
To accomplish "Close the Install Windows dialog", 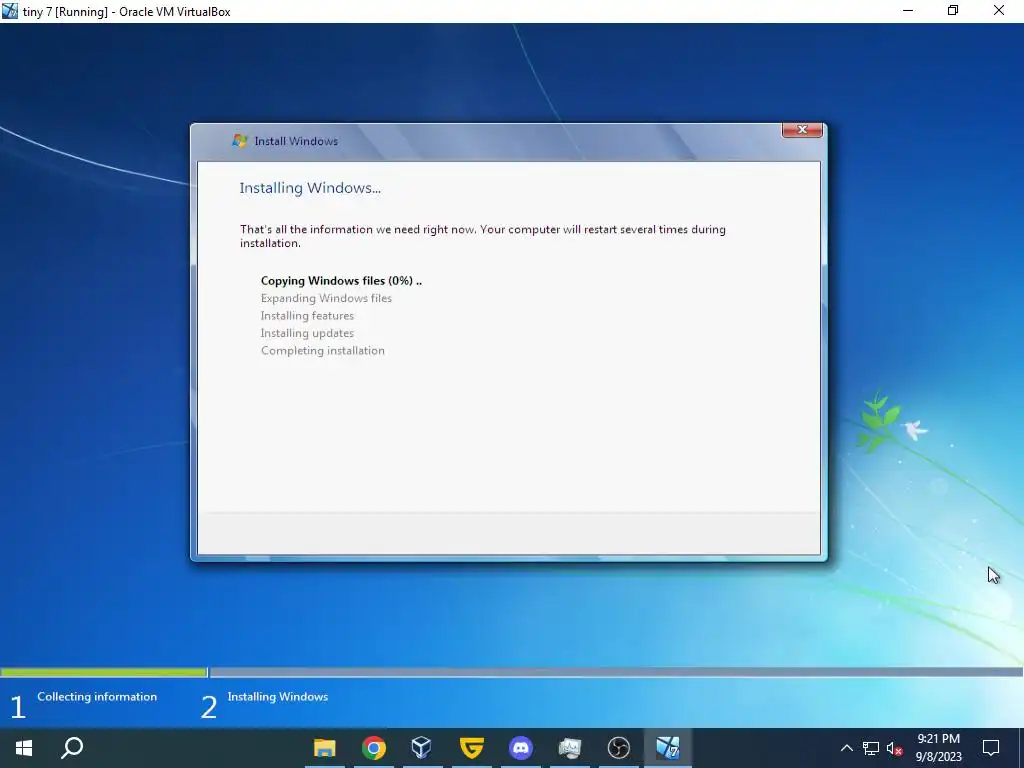I will [x=802, y=129].
